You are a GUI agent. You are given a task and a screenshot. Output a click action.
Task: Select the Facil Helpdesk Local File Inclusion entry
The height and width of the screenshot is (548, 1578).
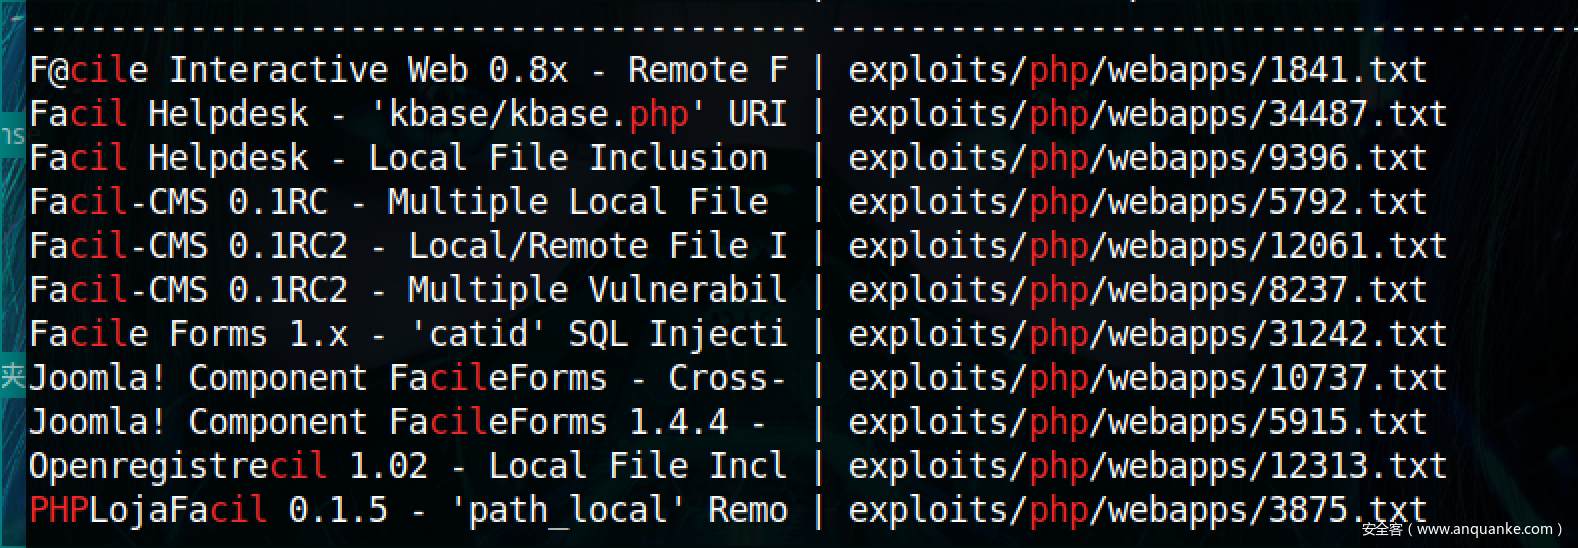(398, 158)
